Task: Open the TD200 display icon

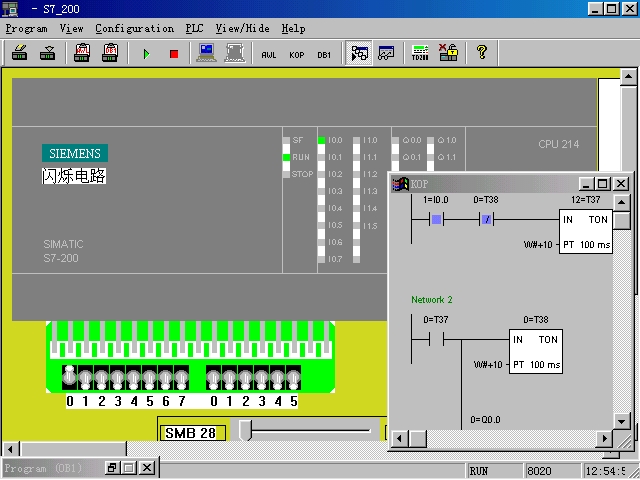Action: (420, 53)
